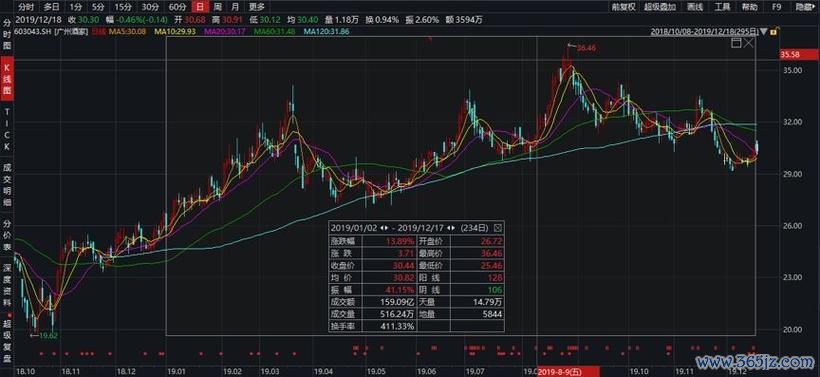Choose the 5分 interval tab
Image resolution: width=820 pixels, height=377 pixels.
98,7
